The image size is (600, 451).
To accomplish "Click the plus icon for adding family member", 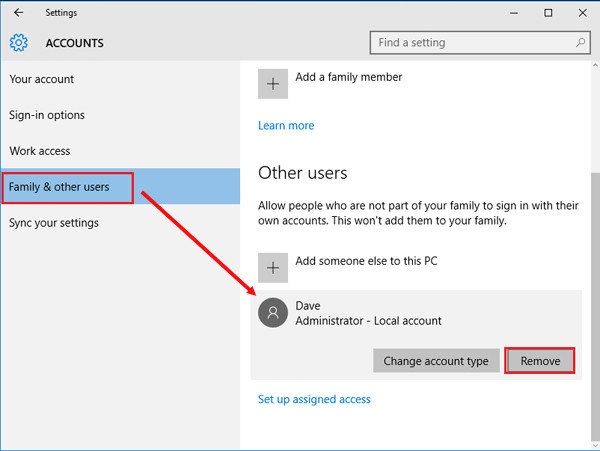I will pyautogui.click(x=273, y=84).
